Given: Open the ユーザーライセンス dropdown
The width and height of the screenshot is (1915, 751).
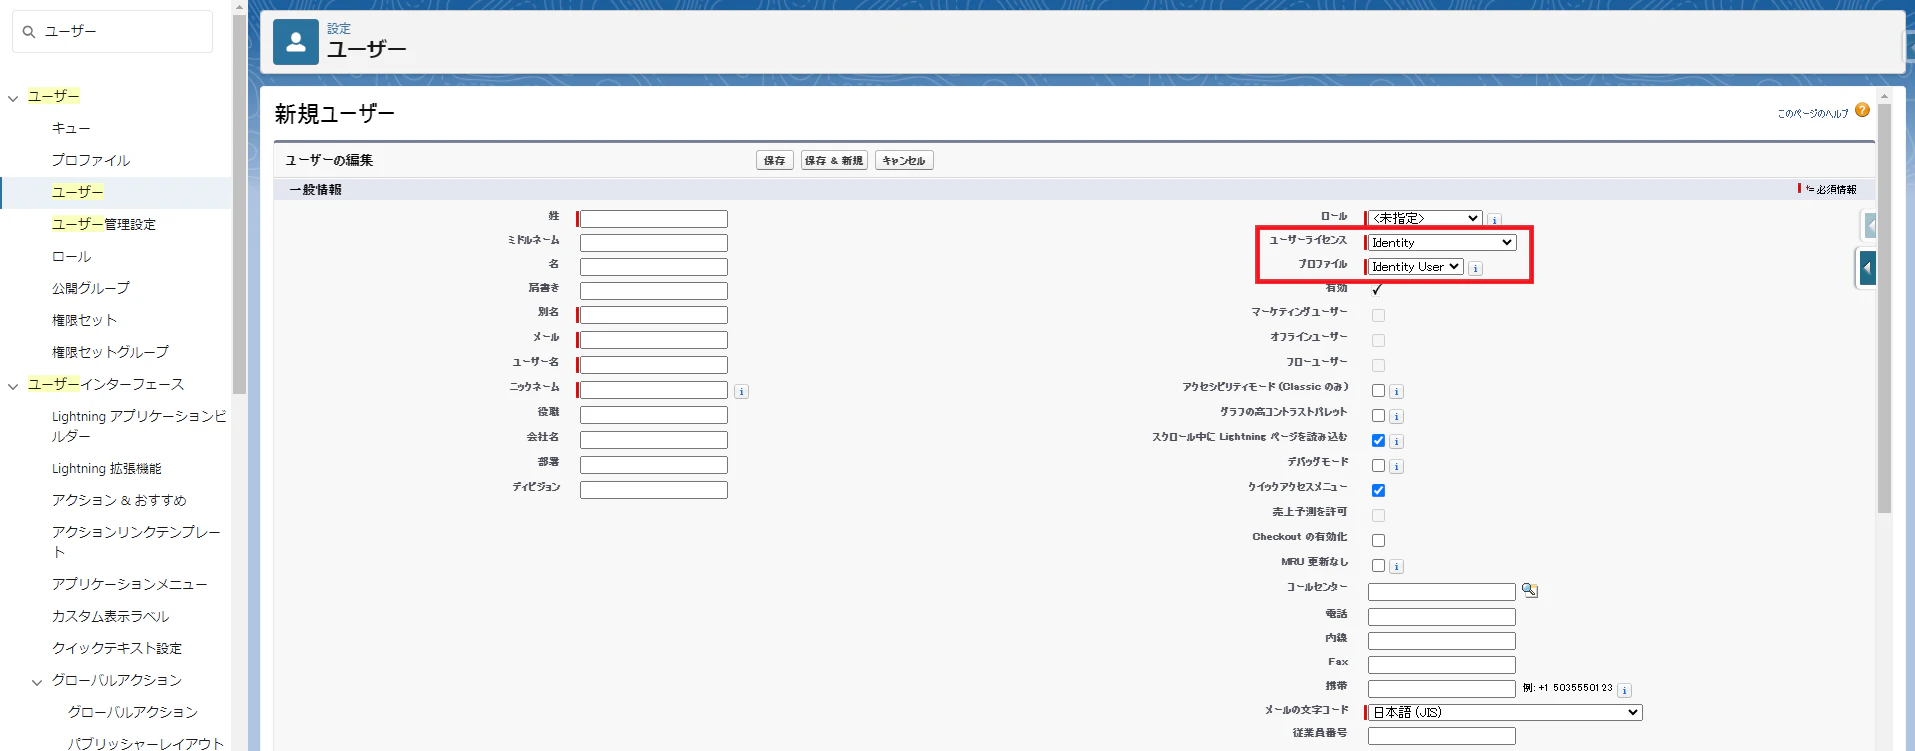Looking at the screenshot, I should tap(1442, 243).
